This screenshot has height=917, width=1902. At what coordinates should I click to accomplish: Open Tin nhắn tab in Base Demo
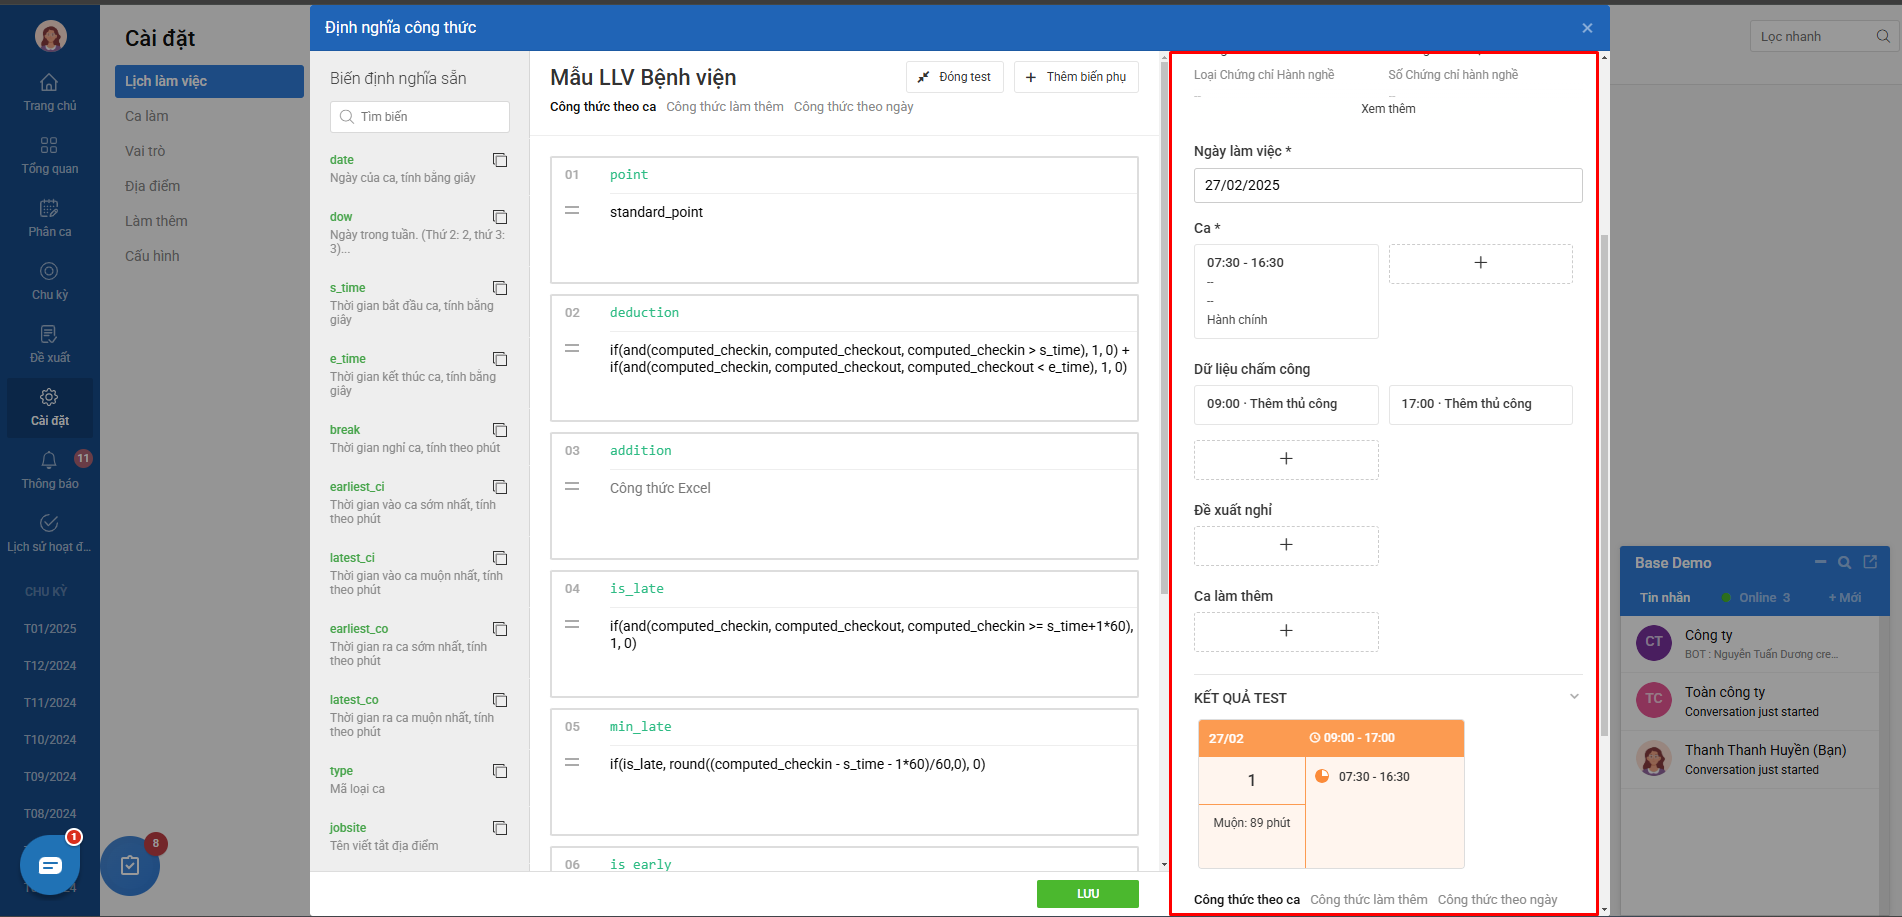click(1665, 598)
